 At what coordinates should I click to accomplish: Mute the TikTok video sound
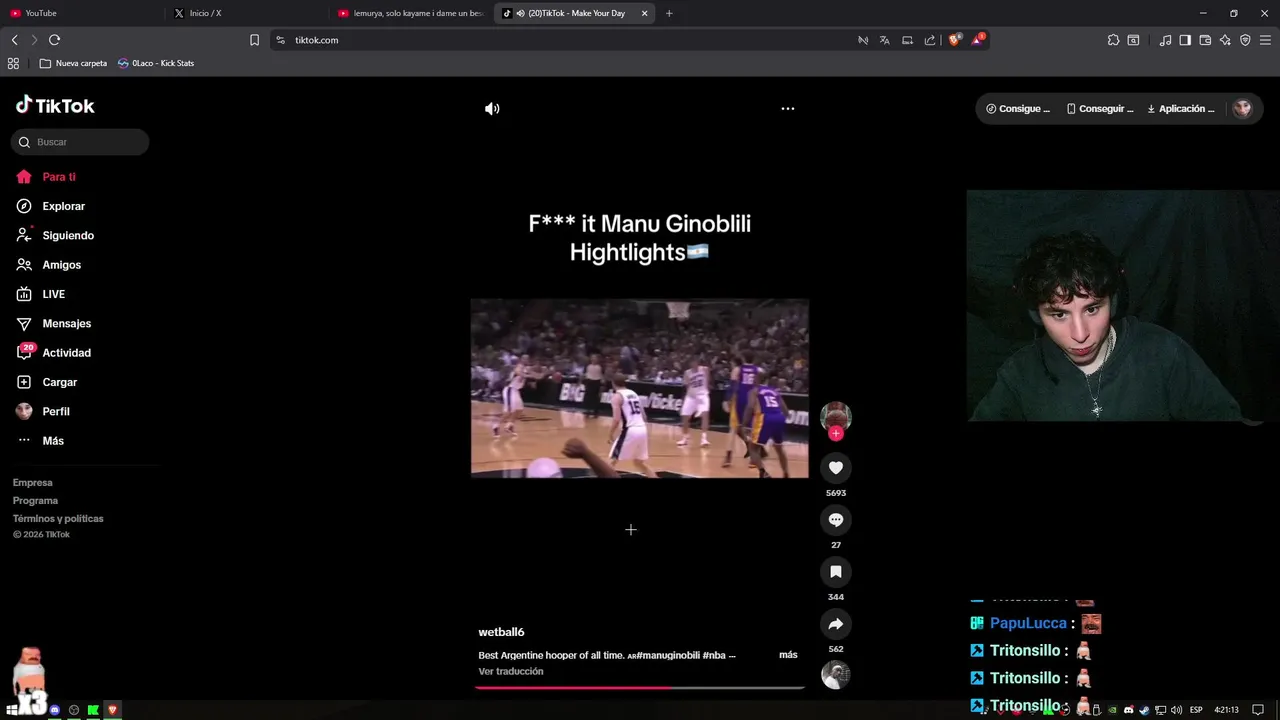[492, 109]
